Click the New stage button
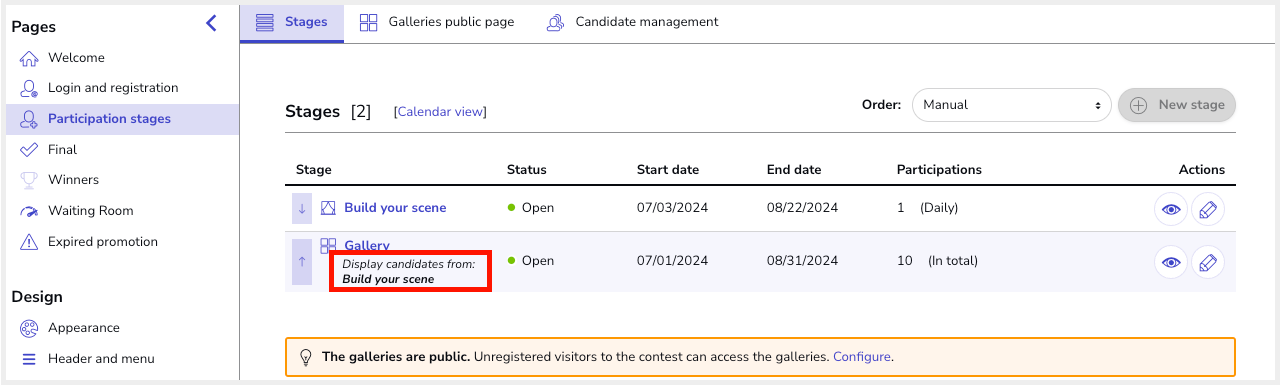The width and height of the screenshot is (1280, 386). [1177, 104]
